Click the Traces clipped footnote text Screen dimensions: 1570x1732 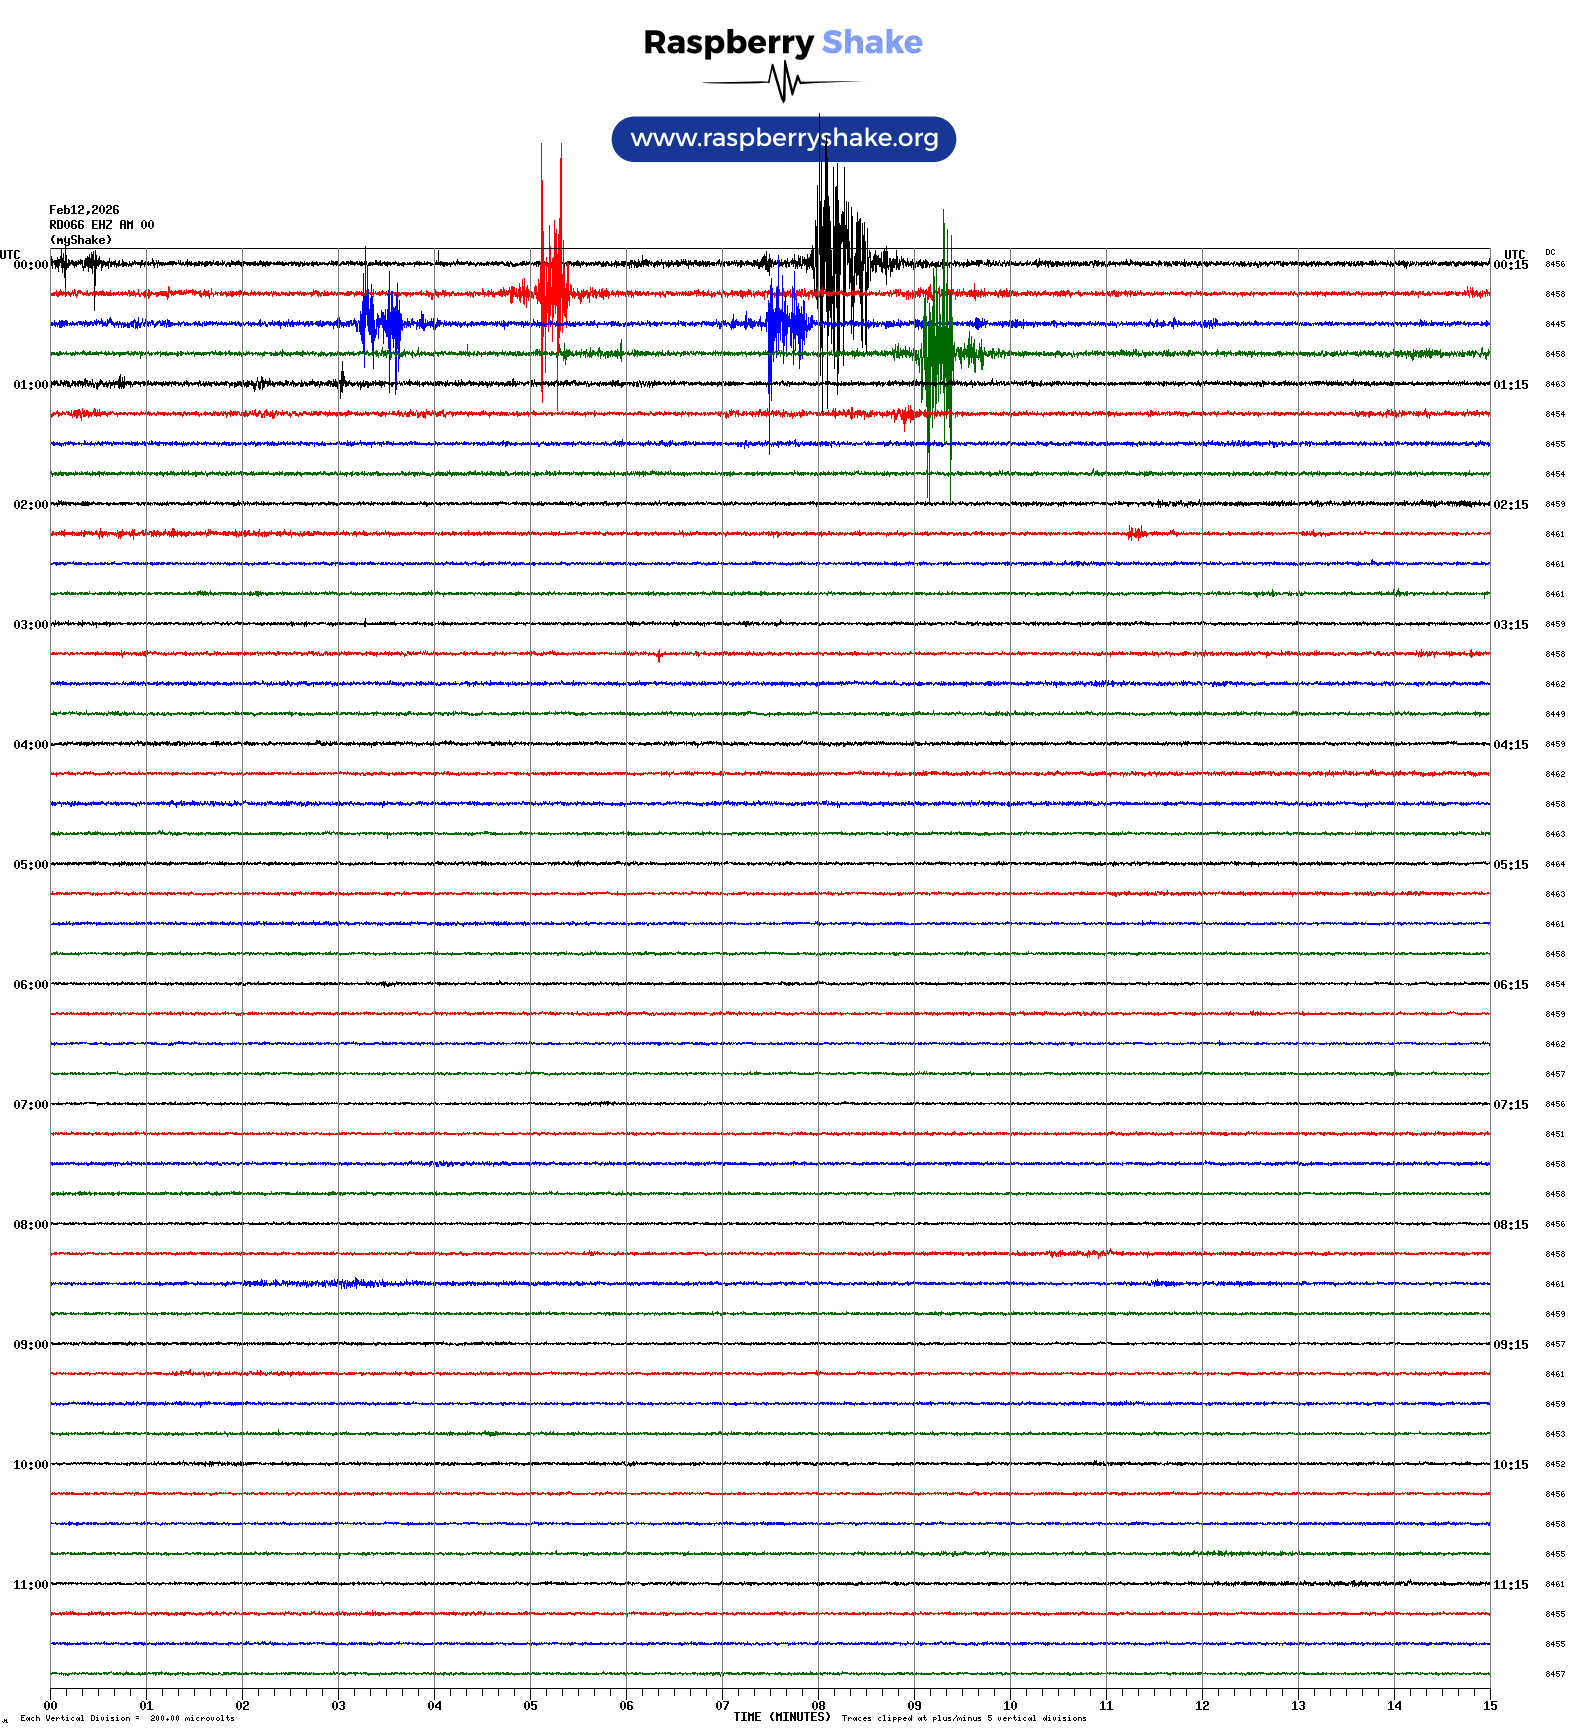coord(963,1718)
